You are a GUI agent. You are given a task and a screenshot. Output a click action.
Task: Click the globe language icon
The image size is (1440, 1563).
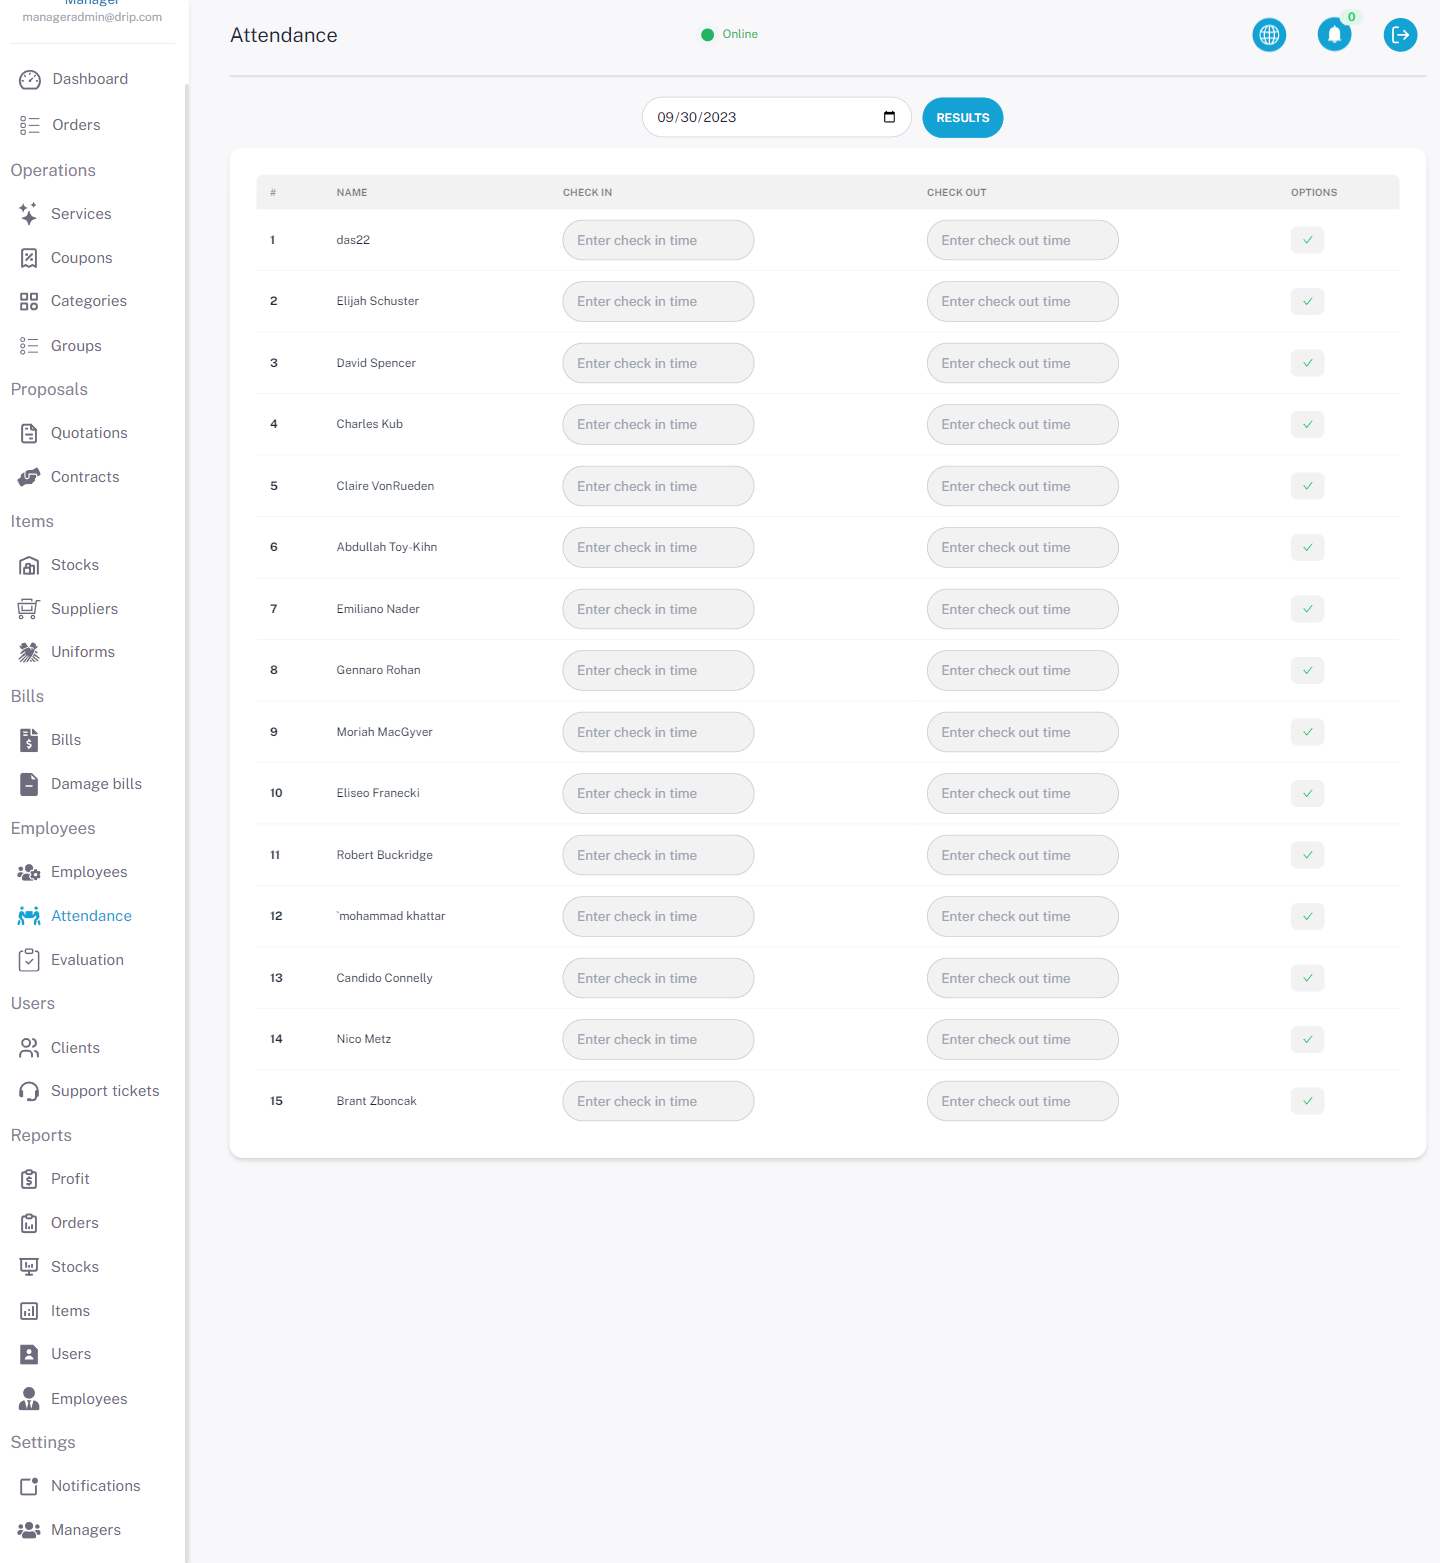(x=1269, y=35)
